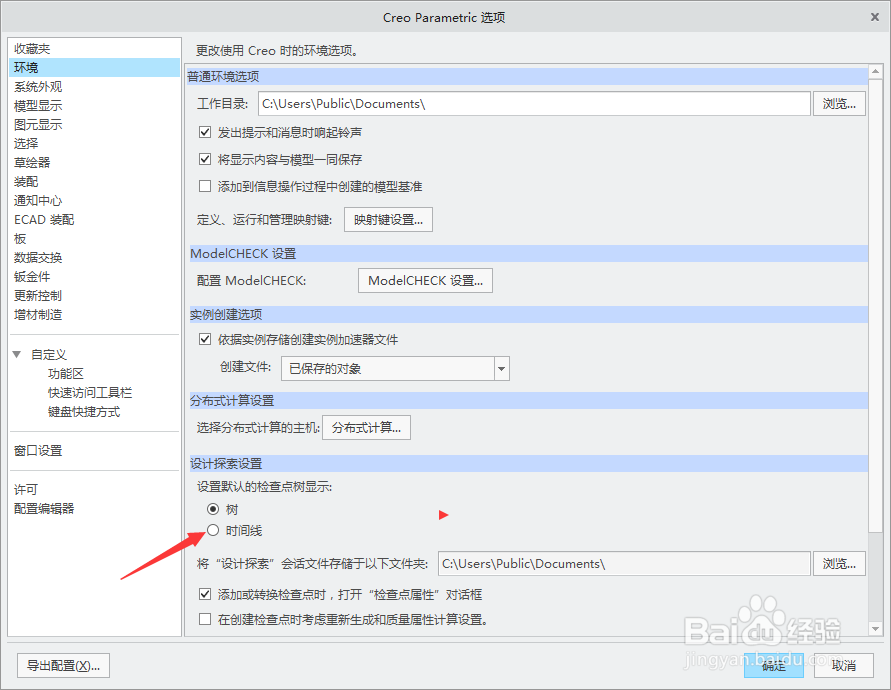This screenshot has width=891, height=690.
Task: Enable 考虑重新生成和质量属性计算设置 checkbox
Action: click(x=205, y=619)
